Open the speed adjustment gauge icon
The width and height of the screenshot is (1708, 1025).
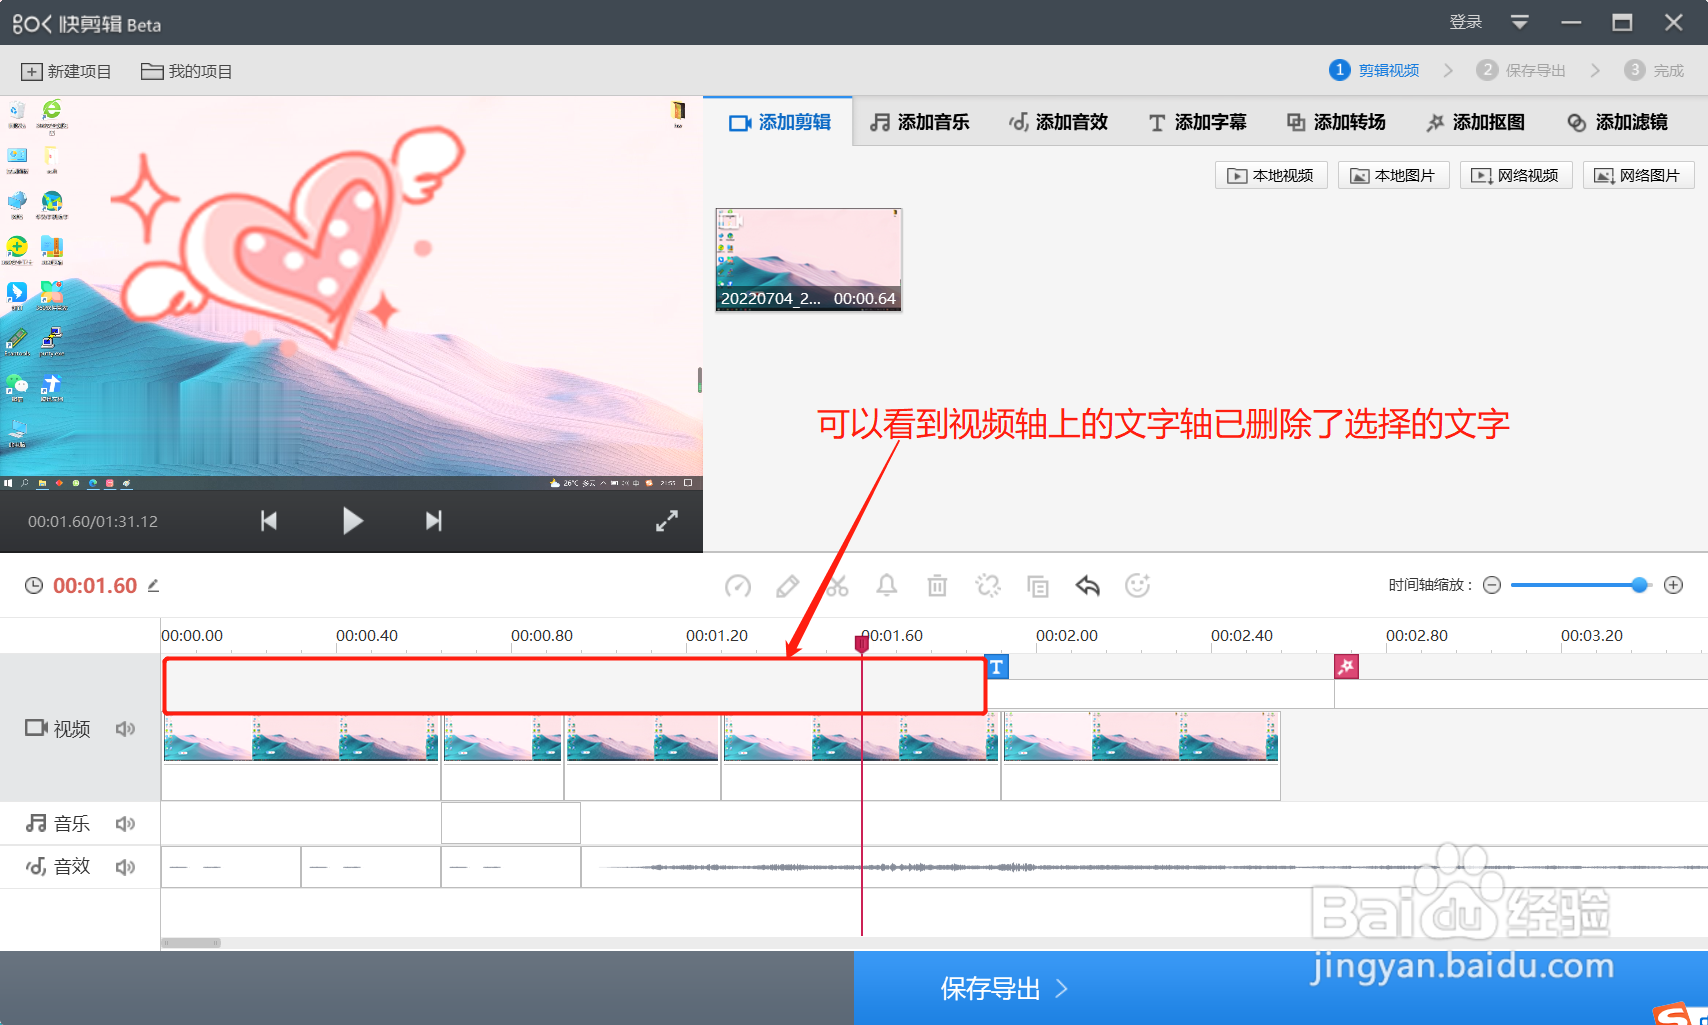coord(738,586)
